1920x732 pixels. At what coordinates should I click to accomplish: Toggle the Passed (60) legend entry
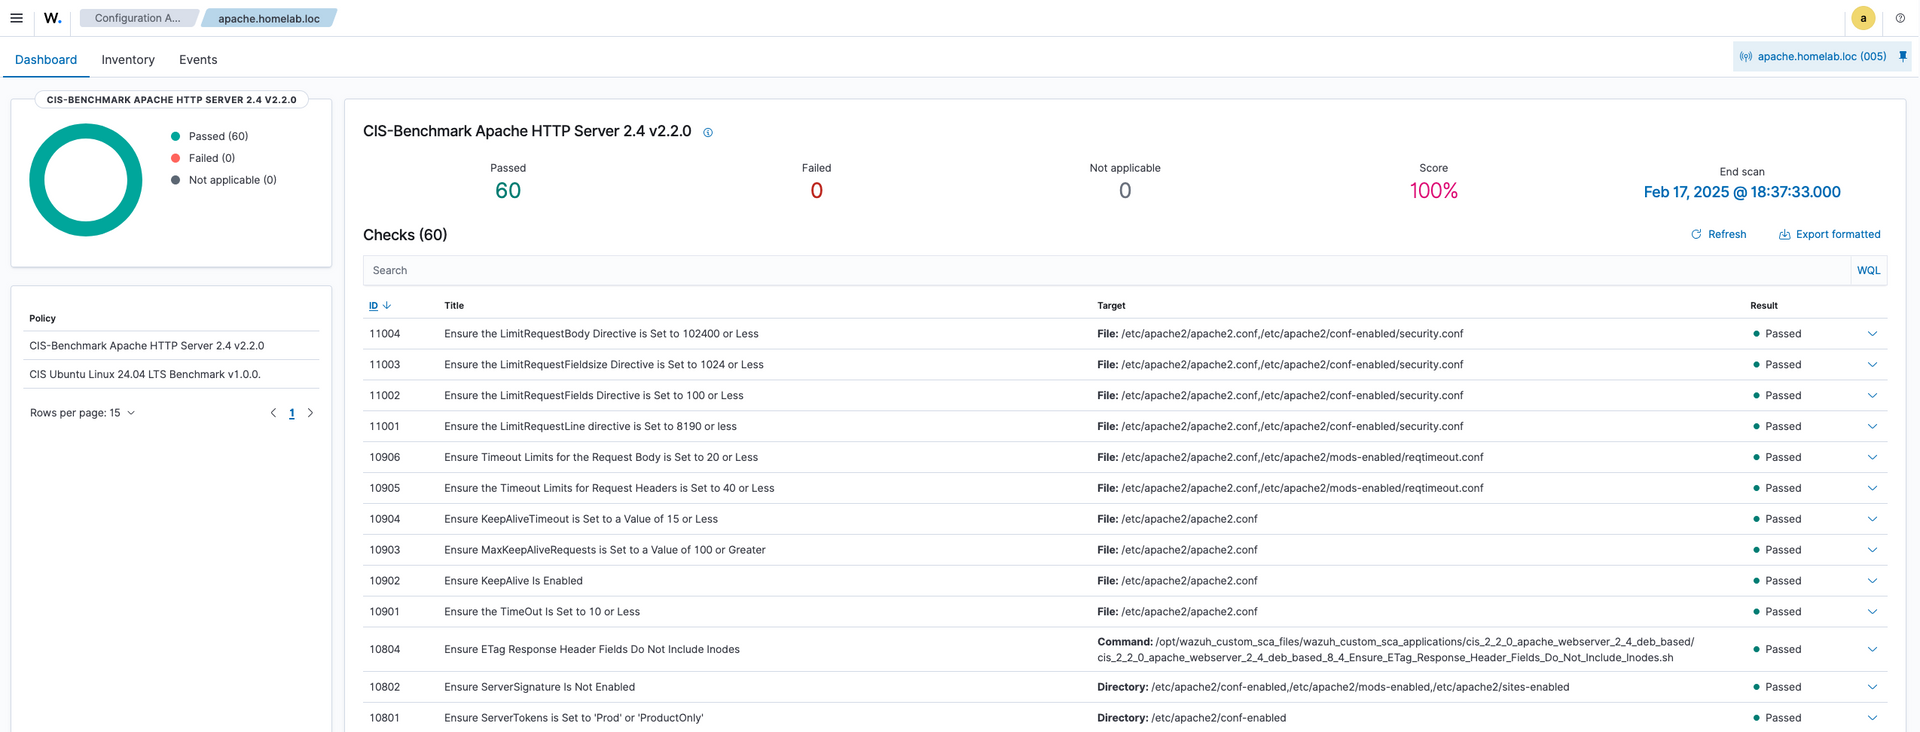(209, 136)
